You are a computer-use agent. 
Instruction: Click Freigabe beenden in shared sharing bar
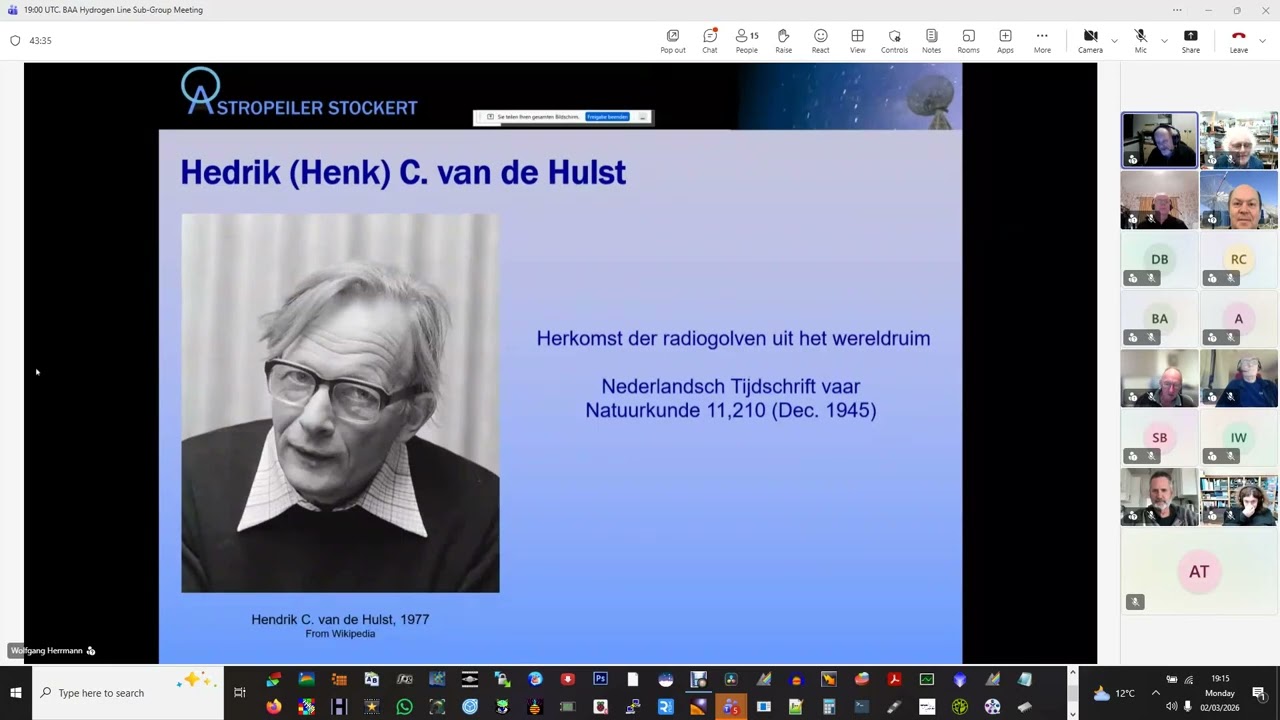coord(607,117)
